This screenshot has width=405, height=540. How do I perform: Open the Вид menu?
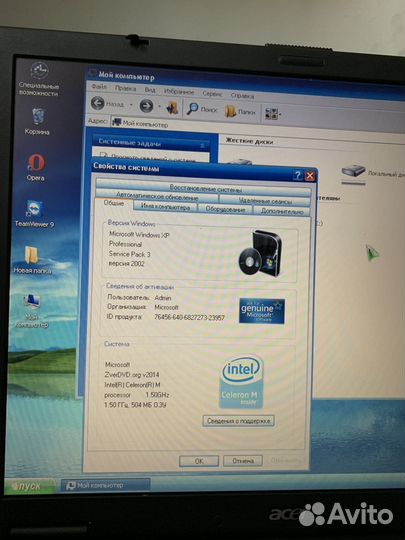point(150,90)
